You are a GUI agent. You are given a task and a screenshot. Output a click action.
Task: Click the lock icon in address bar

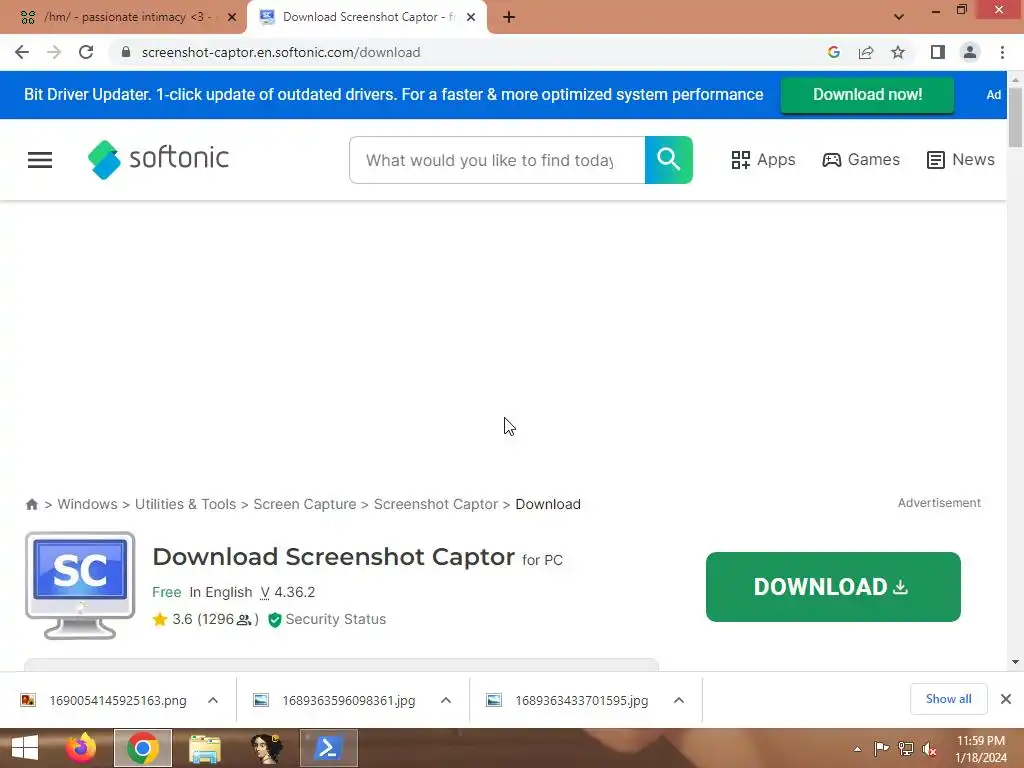126,52
